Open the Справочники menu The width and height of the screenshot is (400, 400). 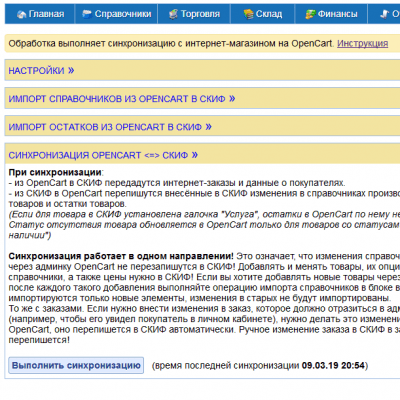point(116,14)
